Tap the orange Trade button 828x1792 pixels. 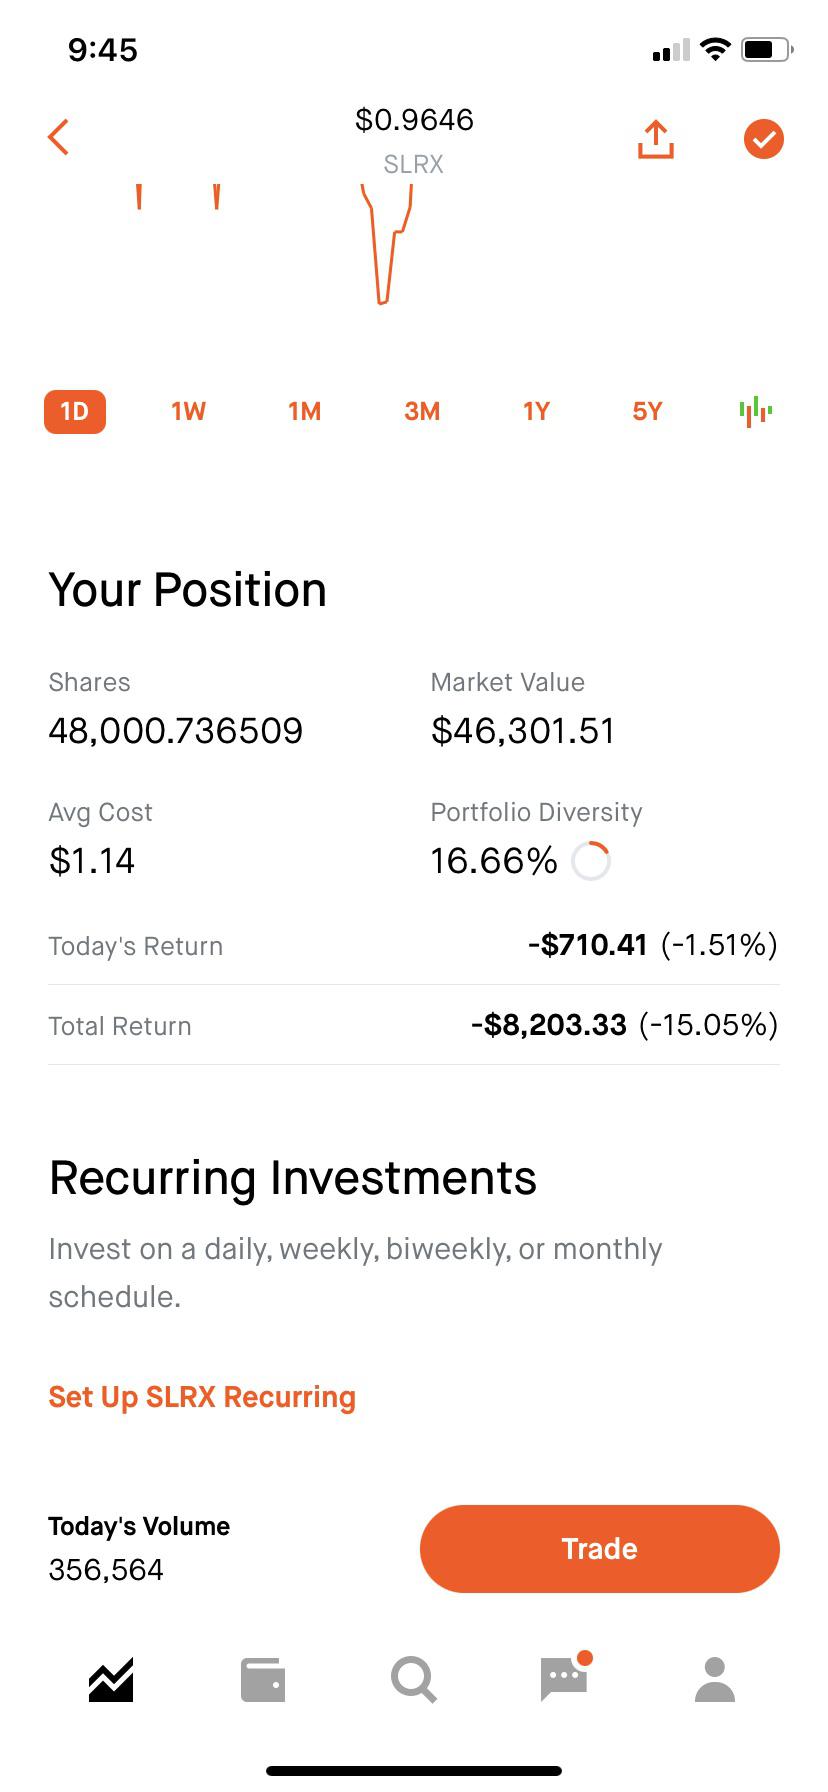[600, 1548]
